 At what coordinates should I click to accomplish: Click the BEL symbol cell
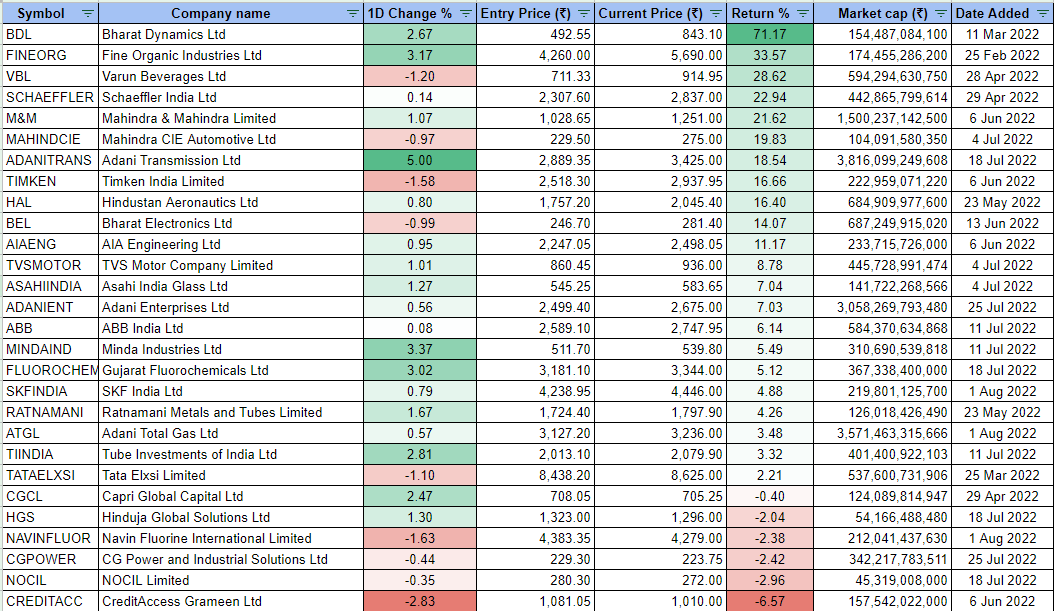coord(50,223)
